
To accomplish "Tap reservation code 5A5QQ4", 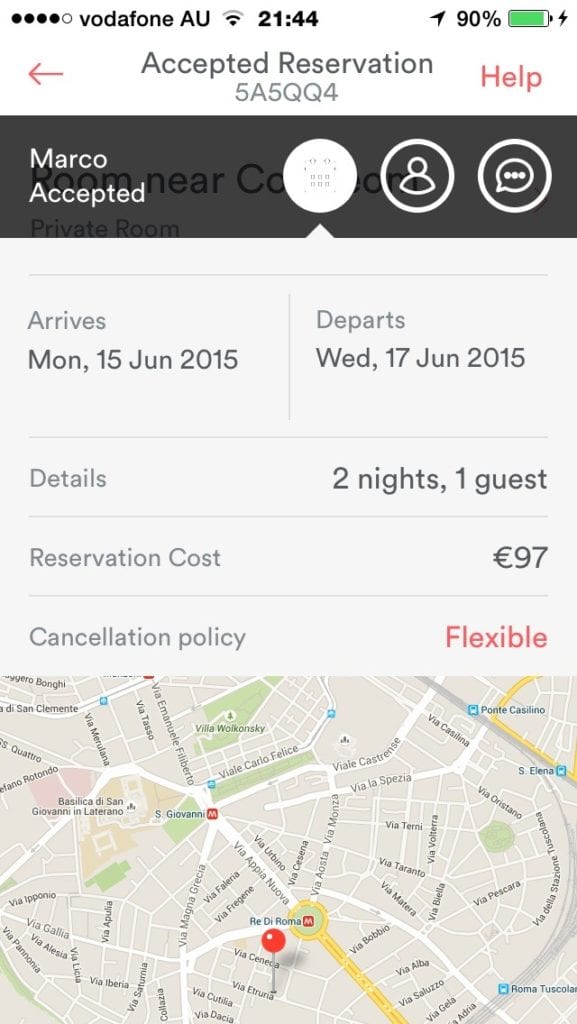I will 287,93.
